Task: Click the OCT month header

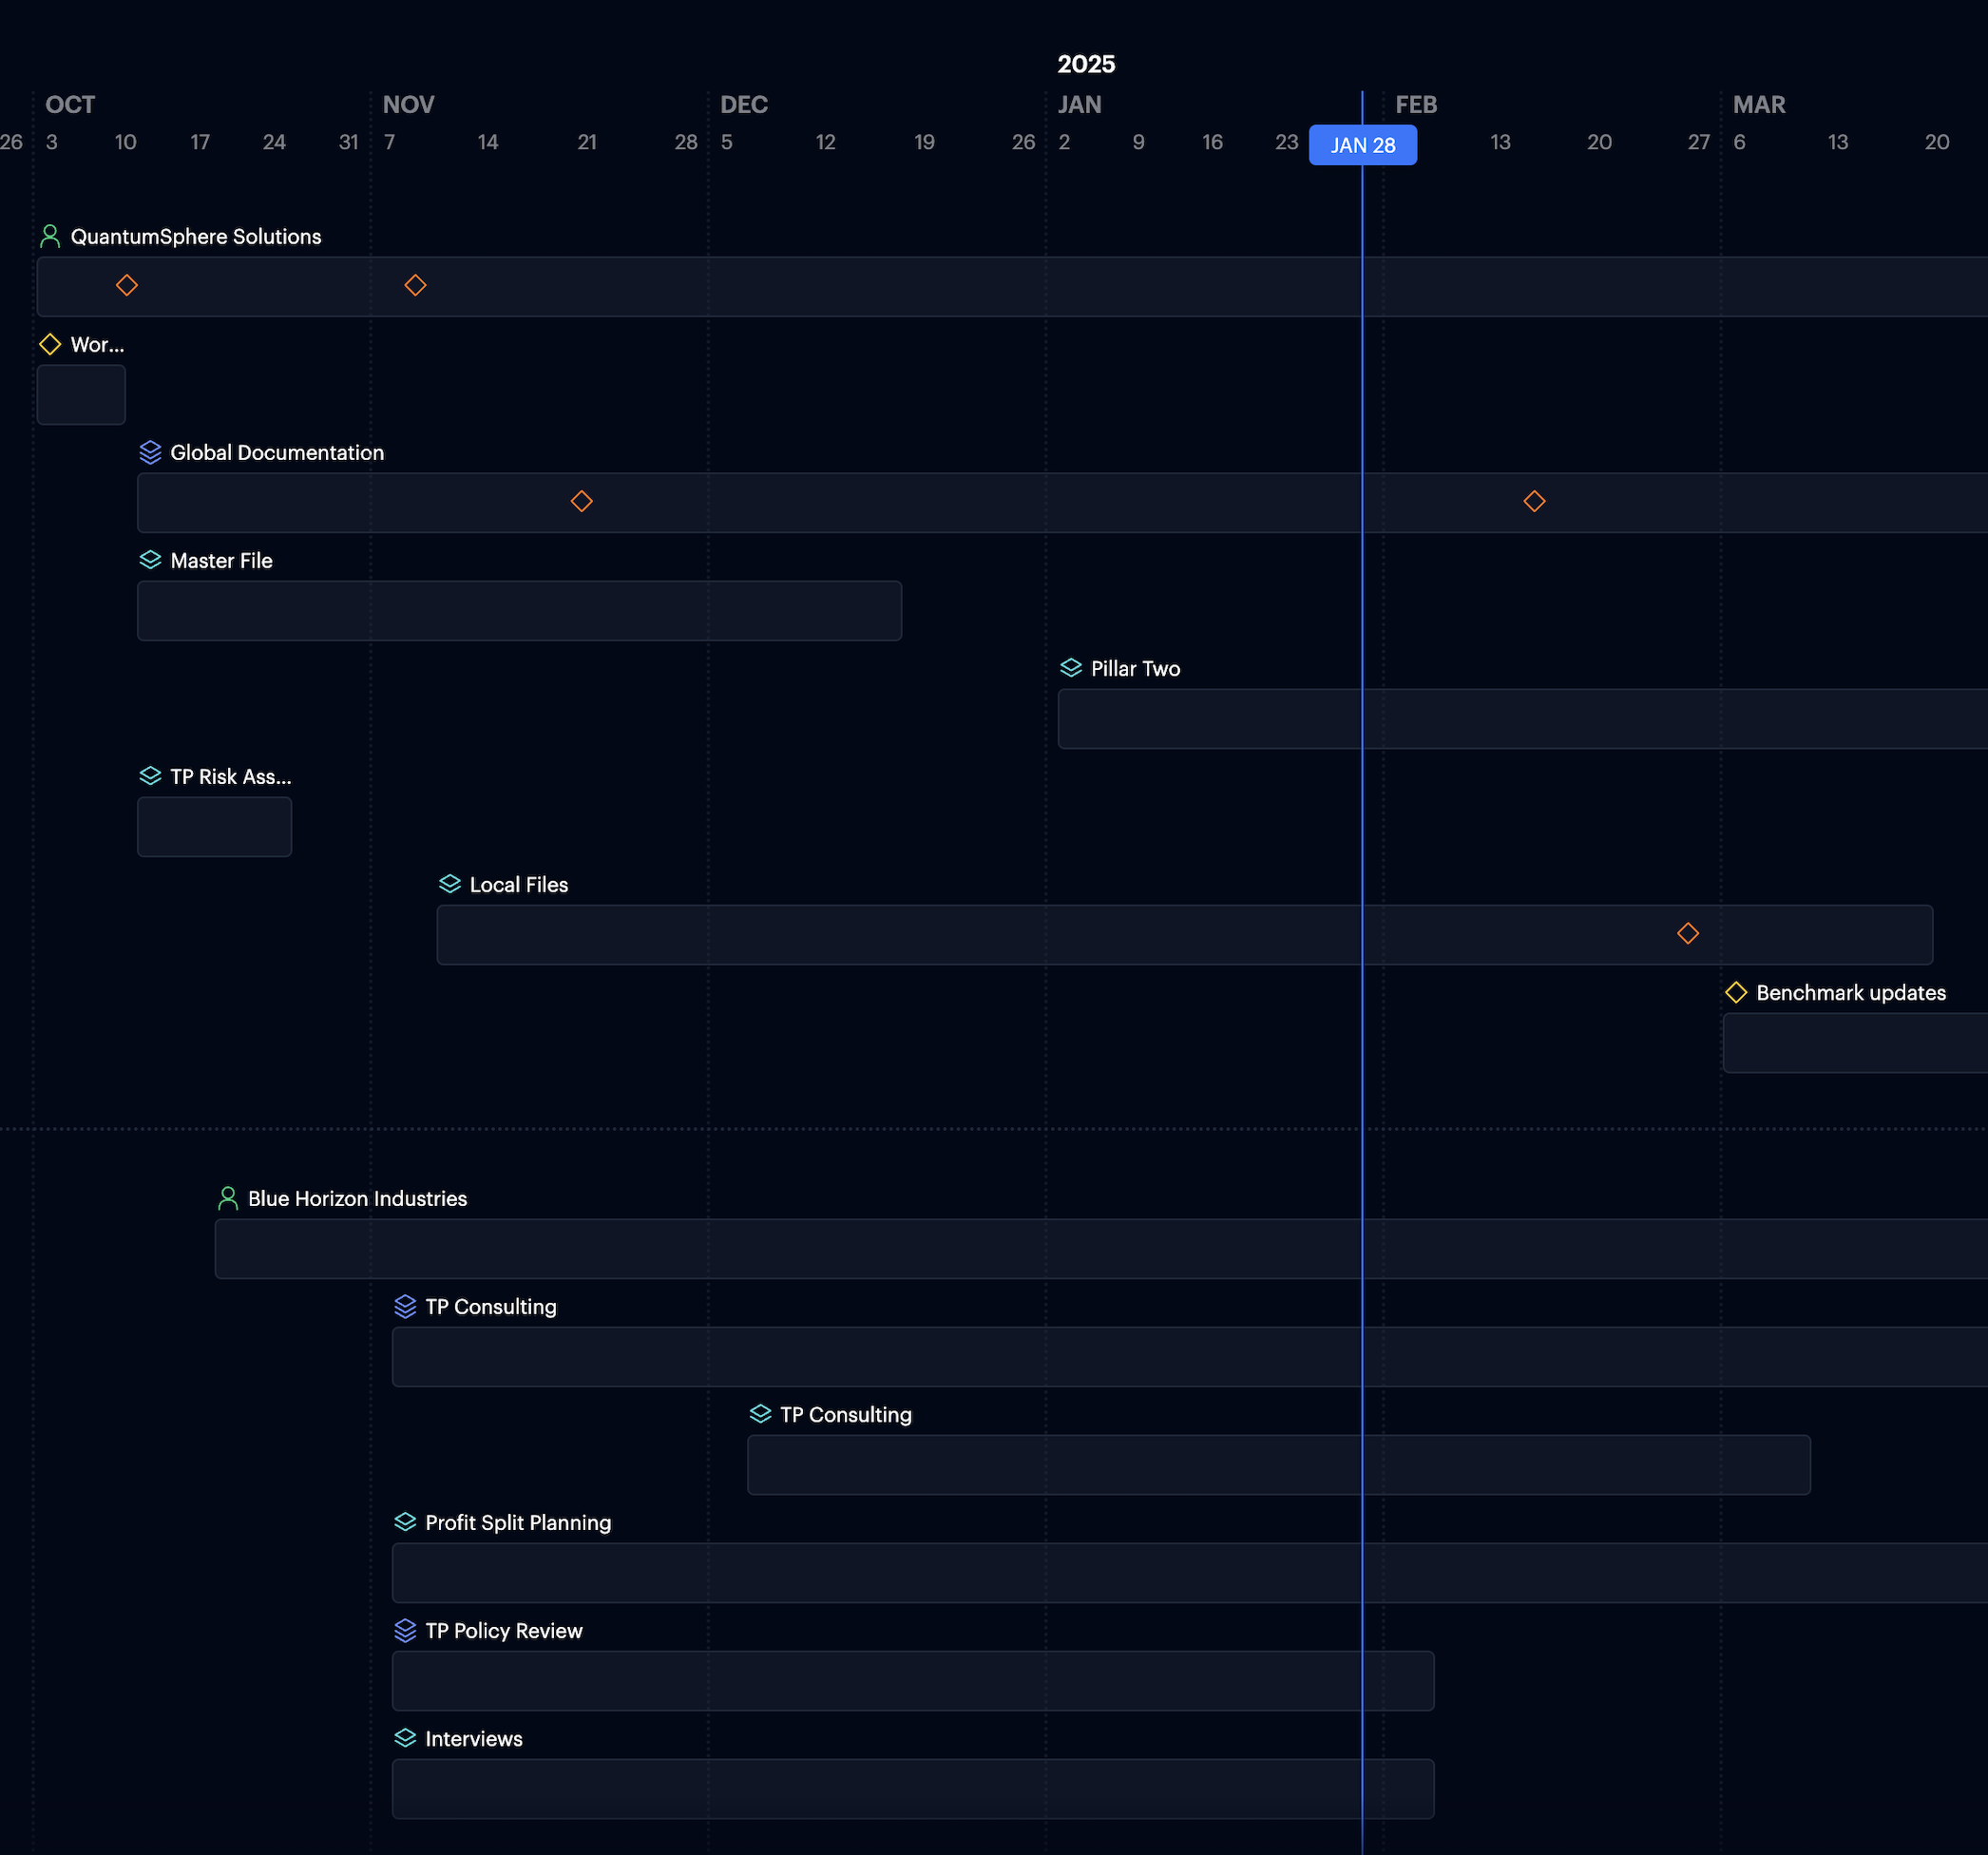Action: click(x=70, y=104)
